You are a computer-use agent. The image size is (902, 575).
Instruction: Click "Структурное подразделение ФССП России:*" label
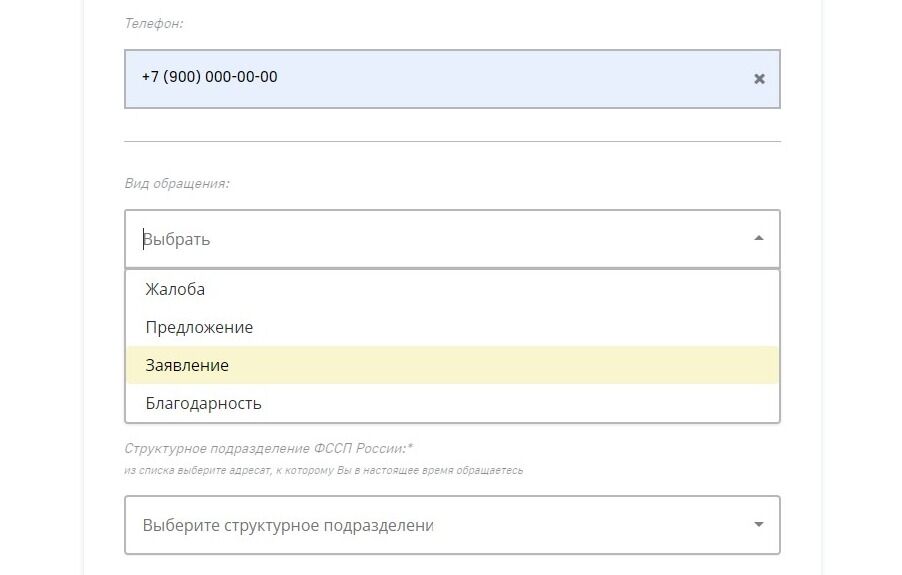(x=269, y=448)
